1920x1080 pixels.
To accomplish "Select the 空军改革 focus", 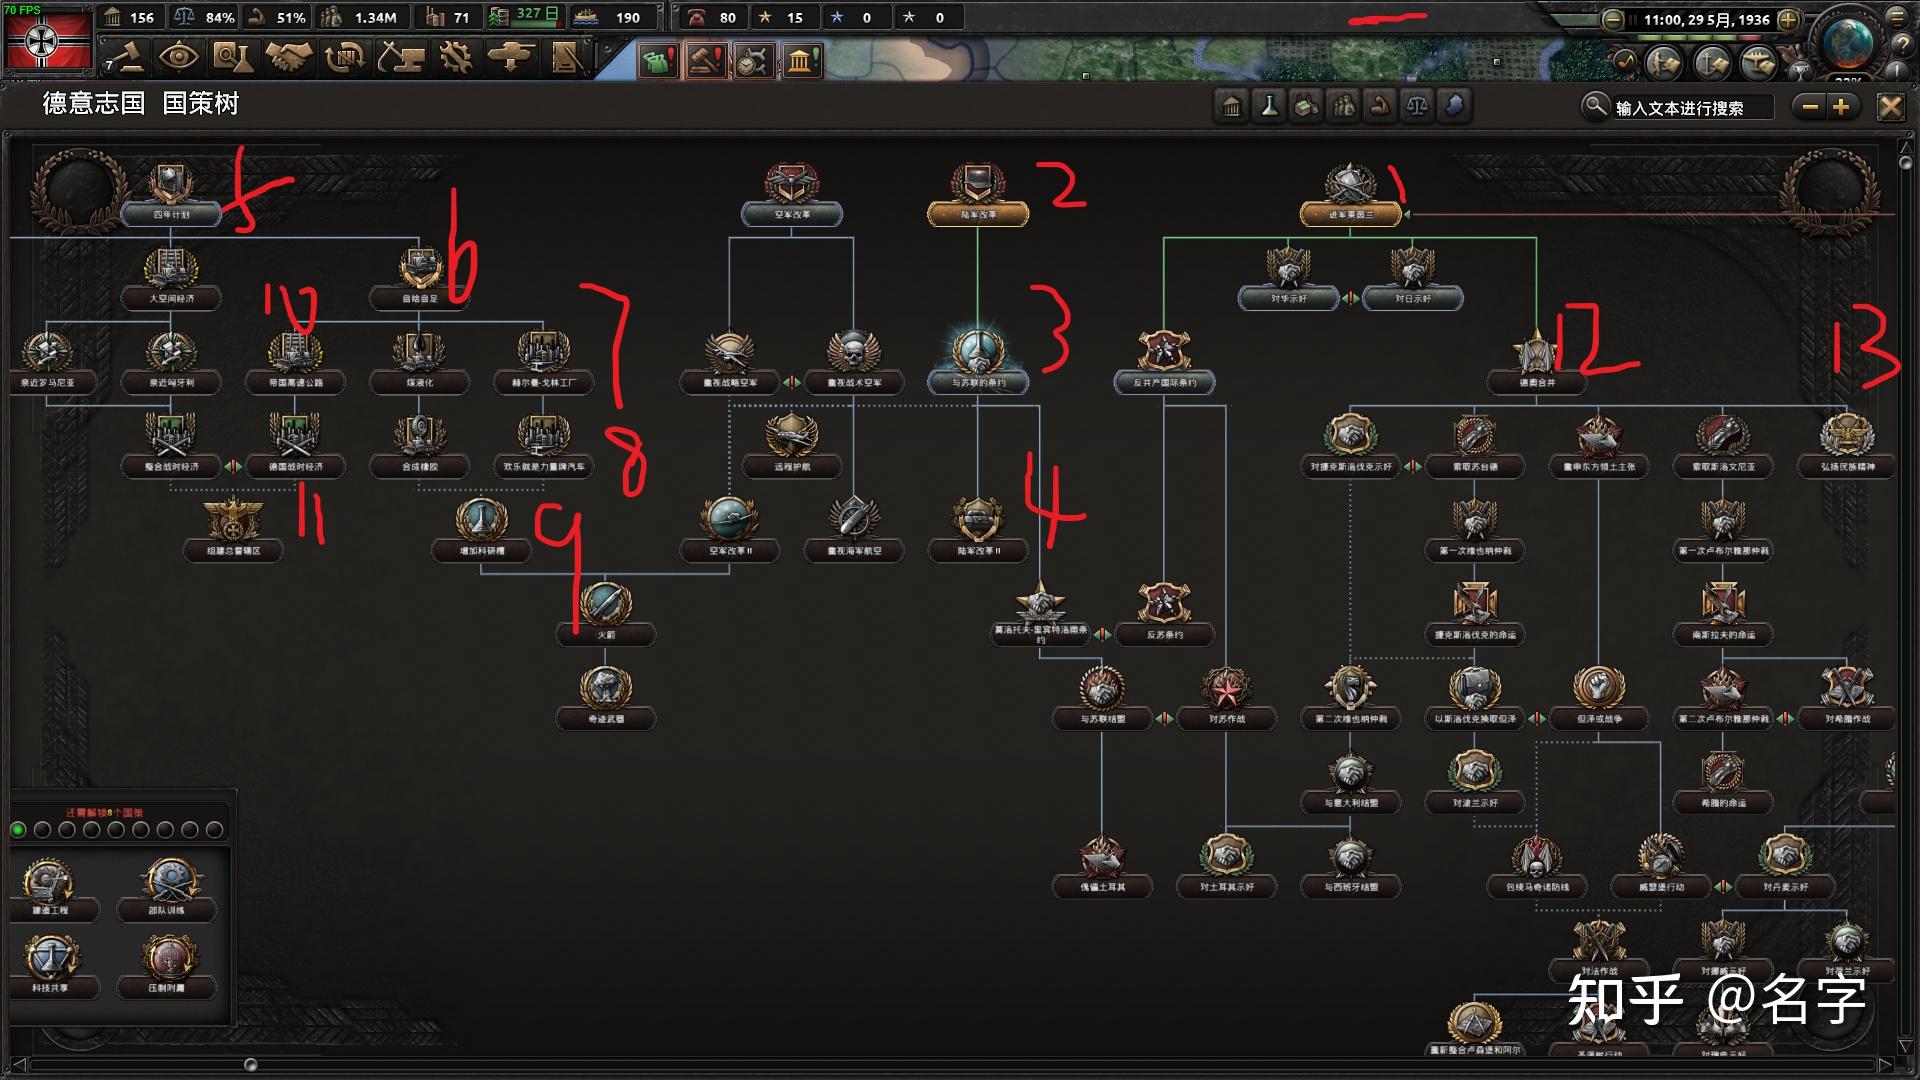I will [792, 195].
